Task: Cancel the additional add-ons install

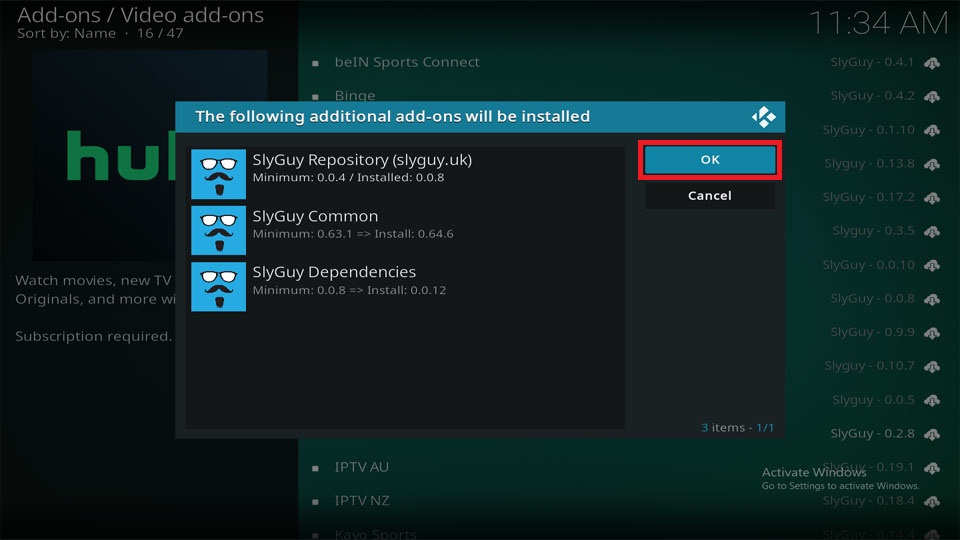Action: 710,196
